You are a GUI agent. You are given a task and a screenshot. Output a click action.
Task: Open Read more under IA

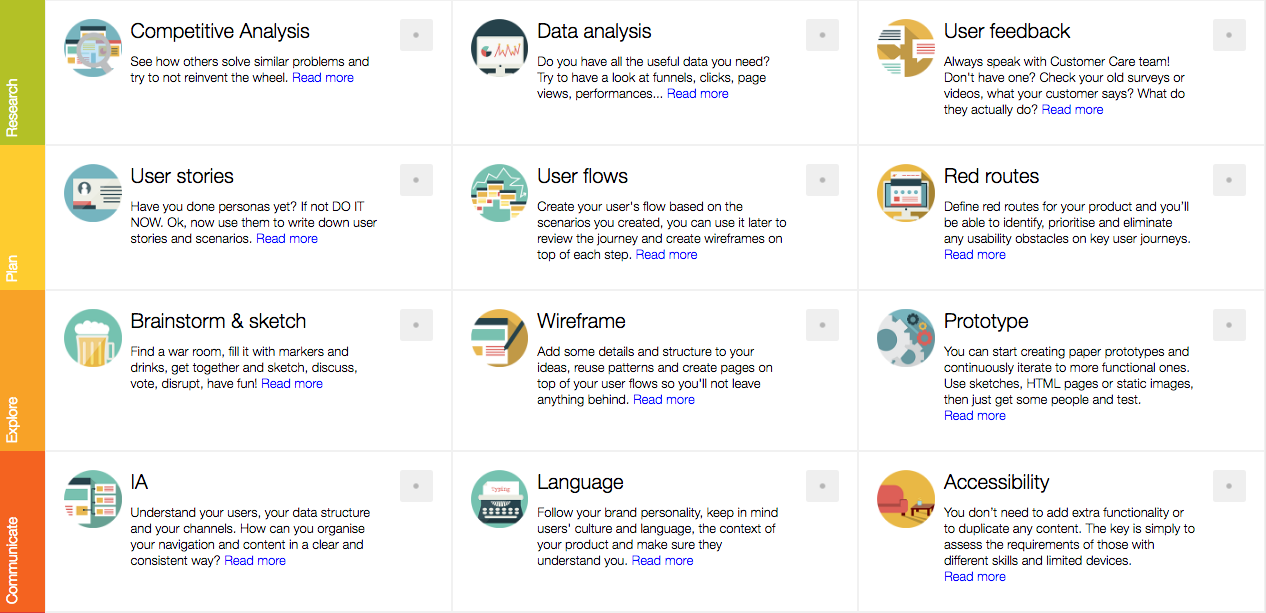[255, 561]
